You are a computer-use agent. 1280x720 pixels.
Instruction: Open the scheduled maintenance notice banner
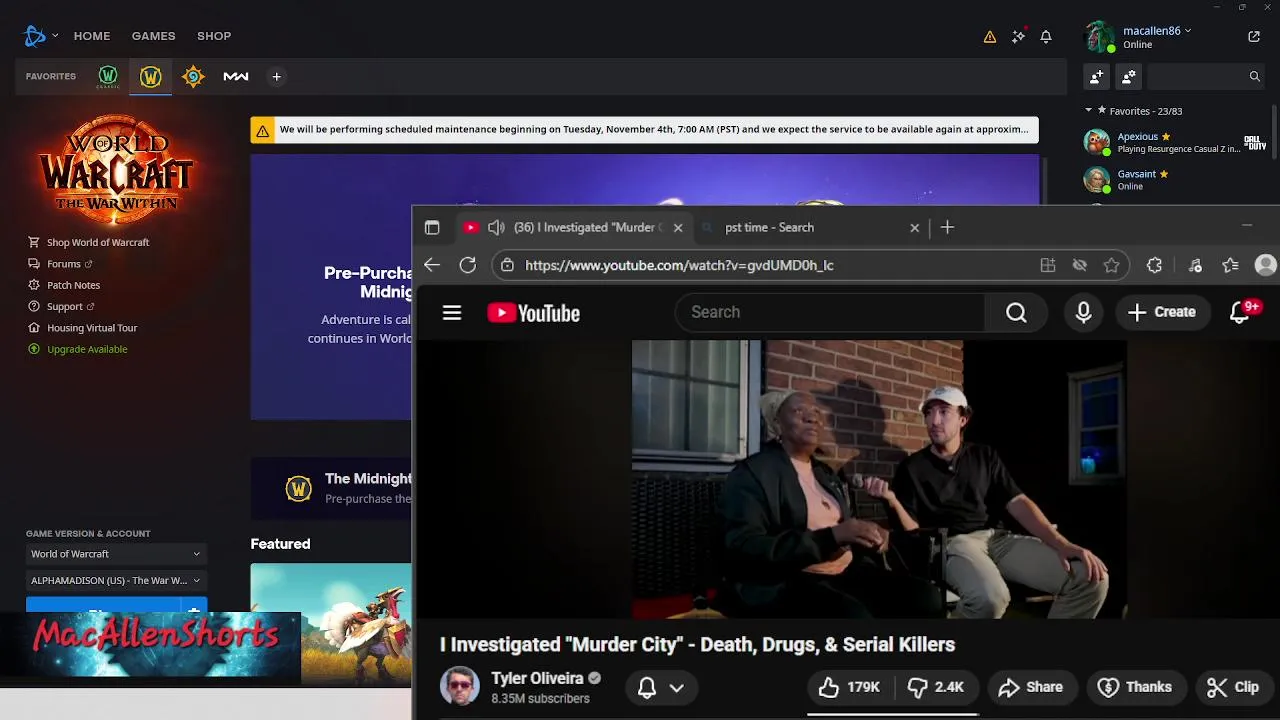point(645,130)
